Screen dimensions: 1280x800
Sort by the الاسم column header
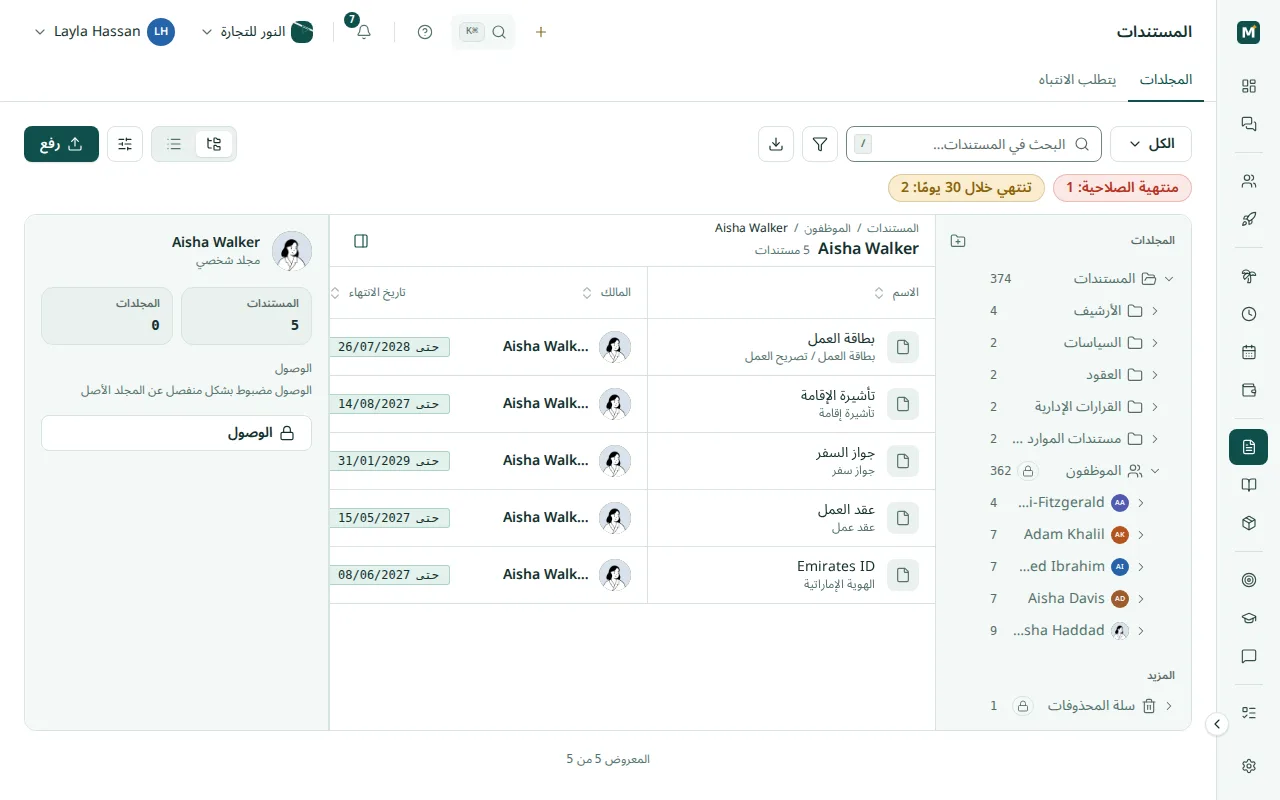coord(896,293)
